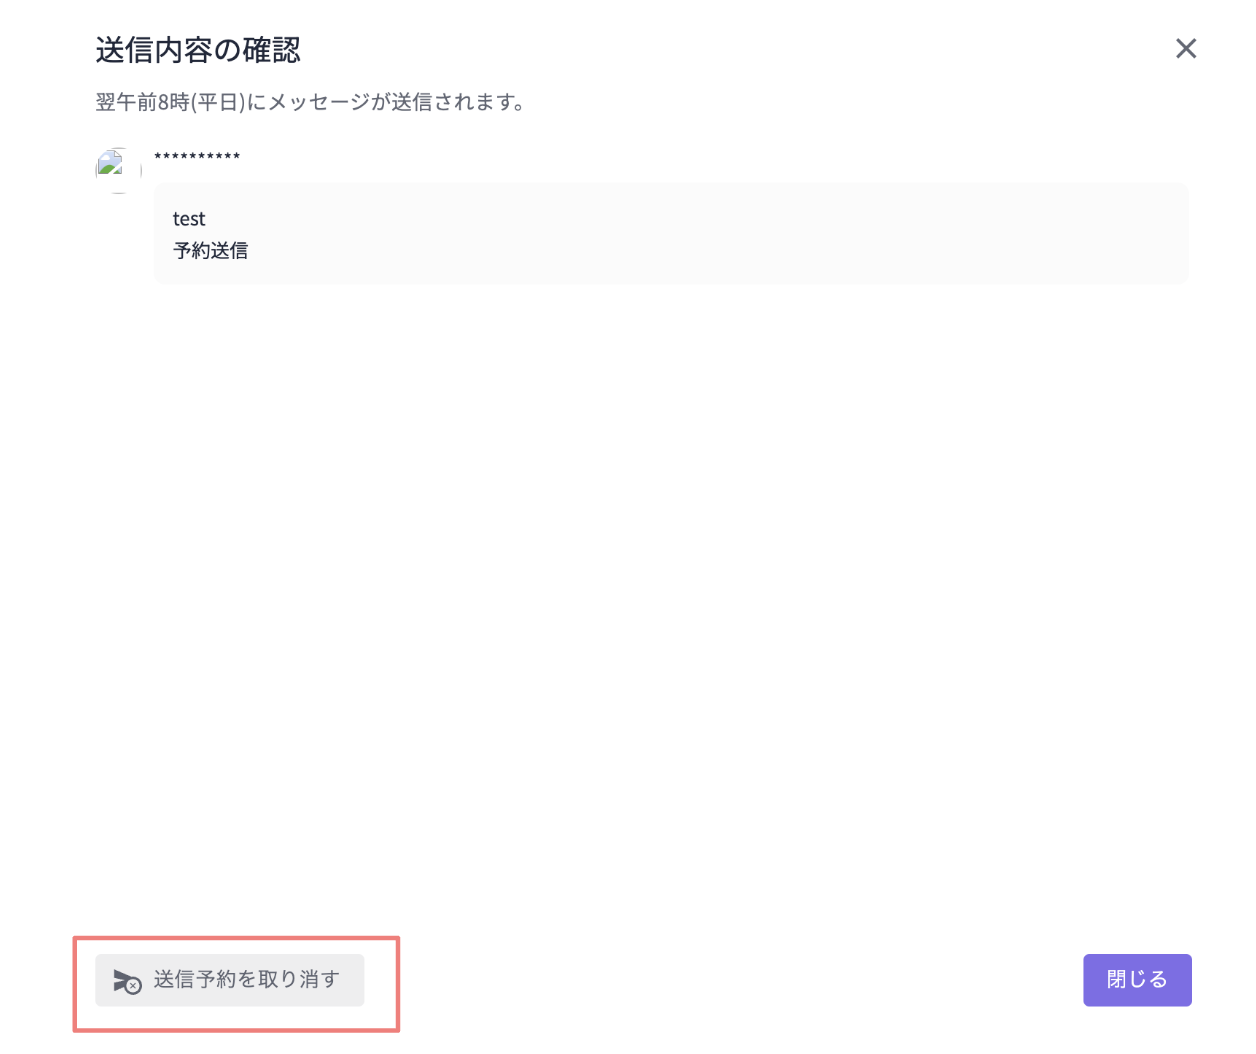
Task: Click the close cross in the top corner
Action: coord(1186,48)
